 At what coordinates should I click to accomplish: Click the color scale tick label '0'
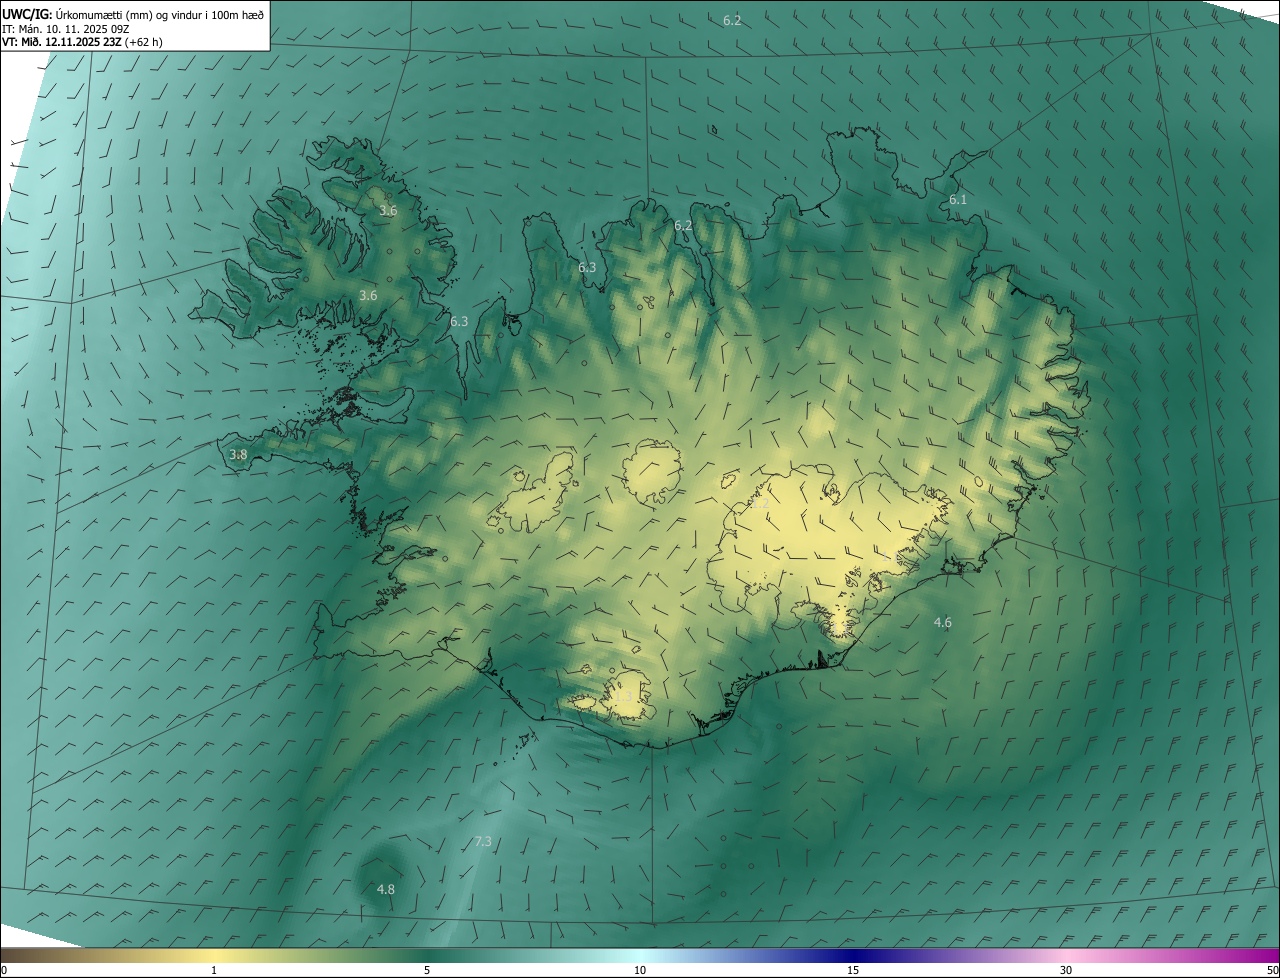point(4,971)
